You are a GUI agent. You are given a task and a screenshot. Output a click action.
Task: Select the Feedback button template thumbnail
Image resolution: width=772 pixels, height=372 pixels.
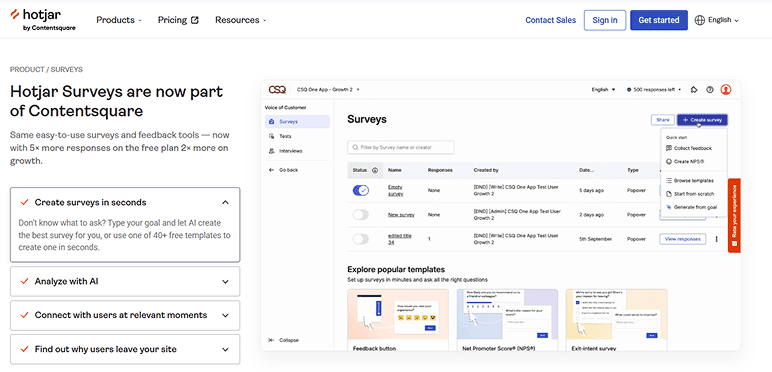398,314
